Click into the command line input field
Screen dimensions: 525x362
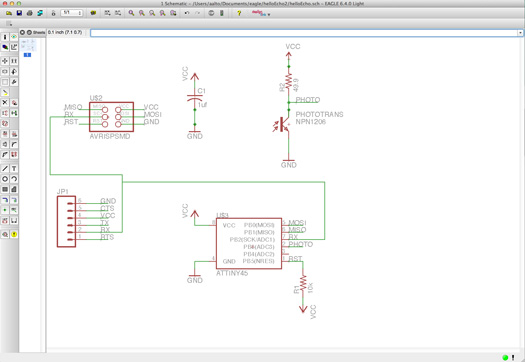click(x=304, y=33)
